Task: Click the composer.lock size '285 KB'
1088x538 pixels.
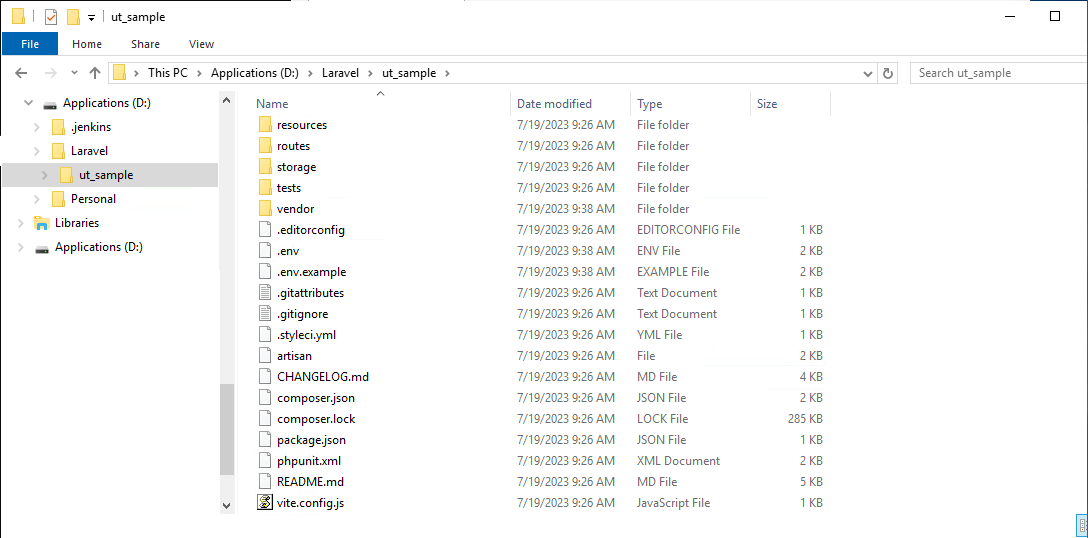Action: pyautogui.click(x=805, y=419)
